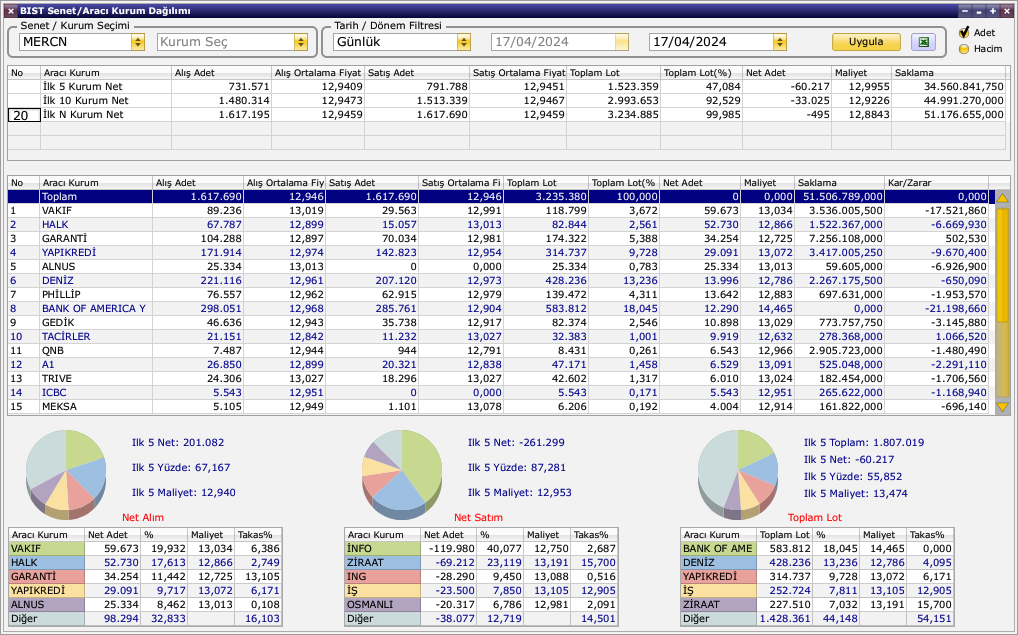Click the Net Satım pie chart

[x=402, y=474]
